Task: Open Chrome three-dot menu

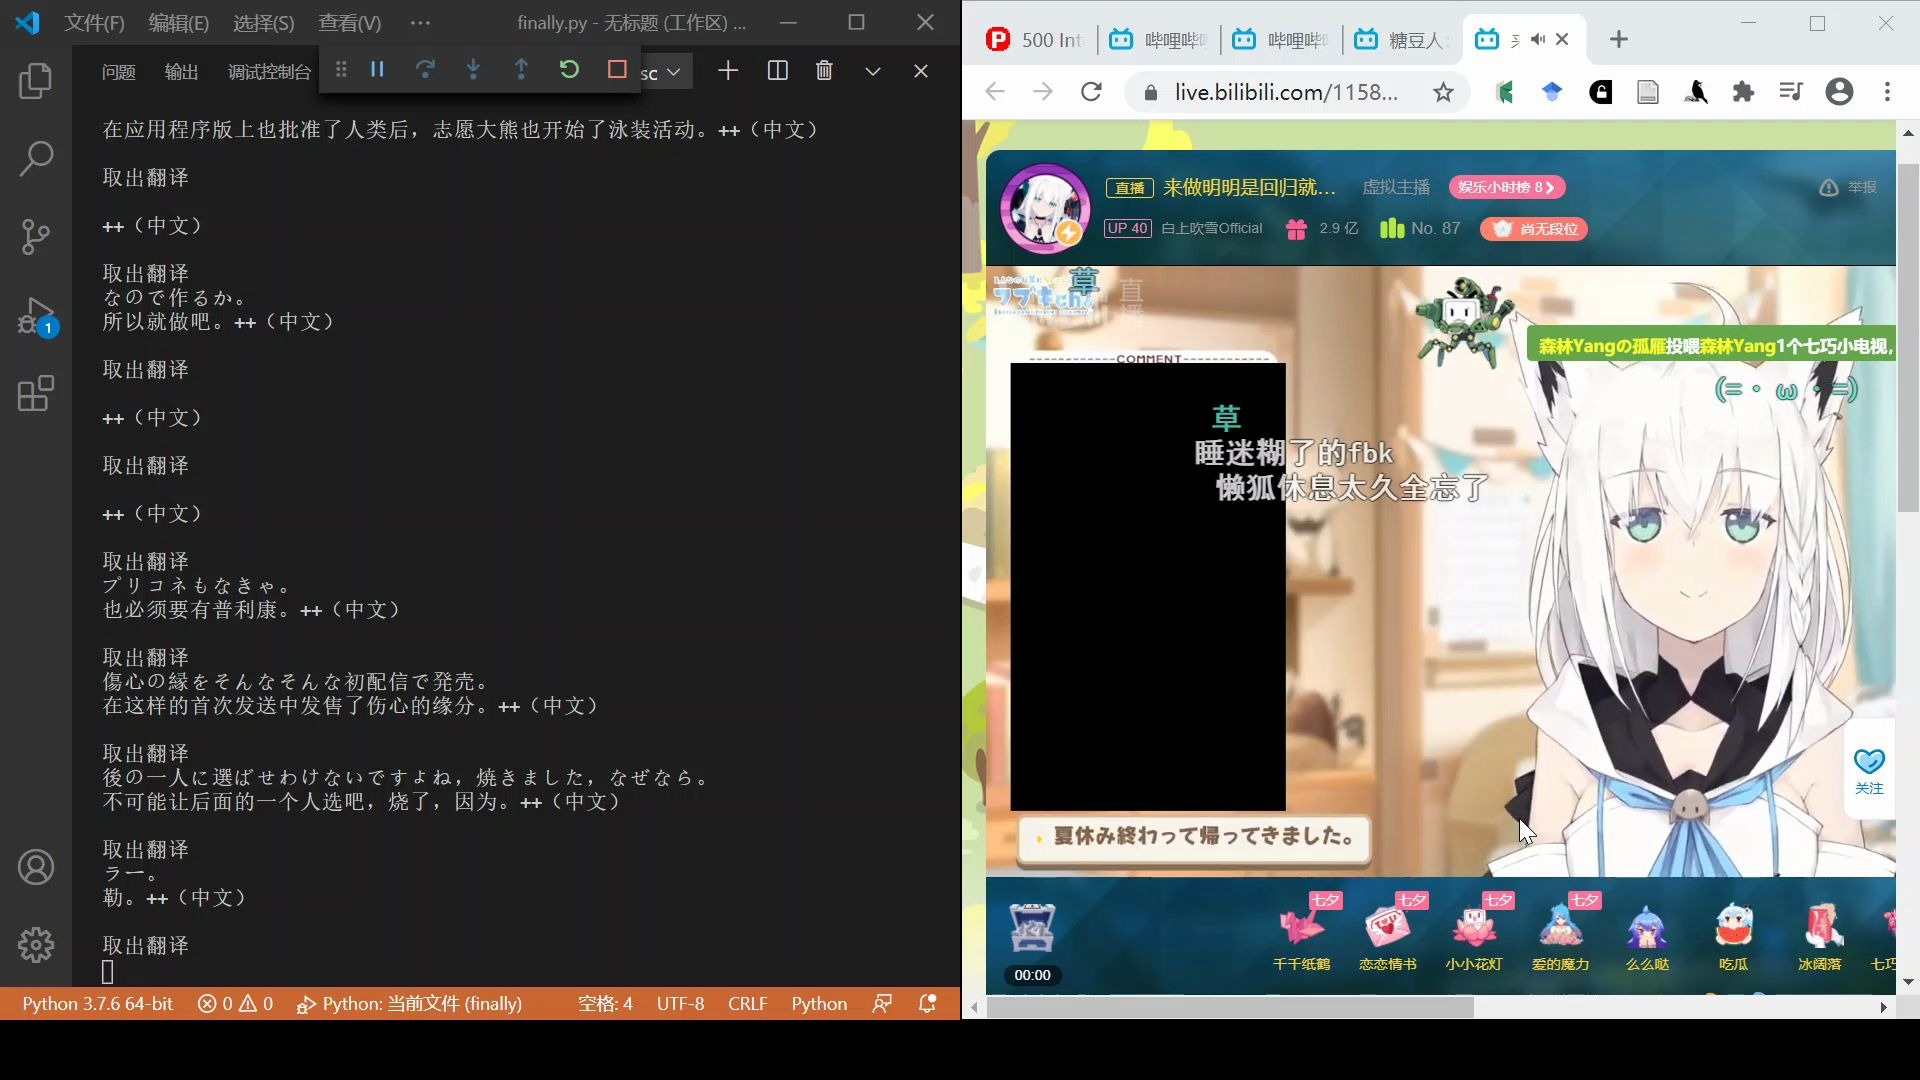Action: point(1887,92)
